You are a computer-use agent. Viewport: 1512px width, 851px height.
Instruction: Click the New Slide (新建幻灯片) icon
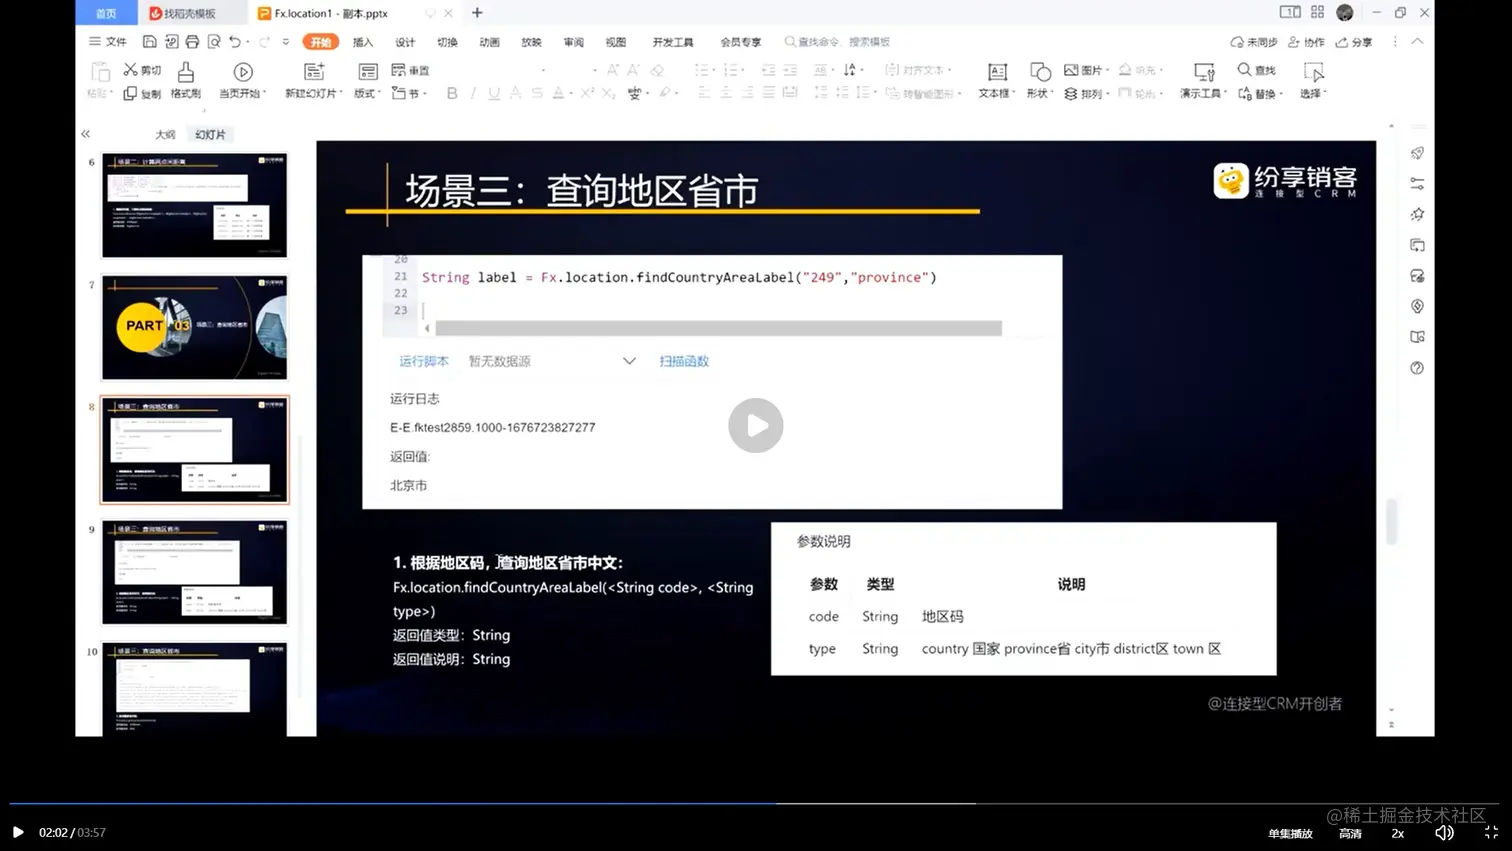pyautogui.click(x=314, y=72)
